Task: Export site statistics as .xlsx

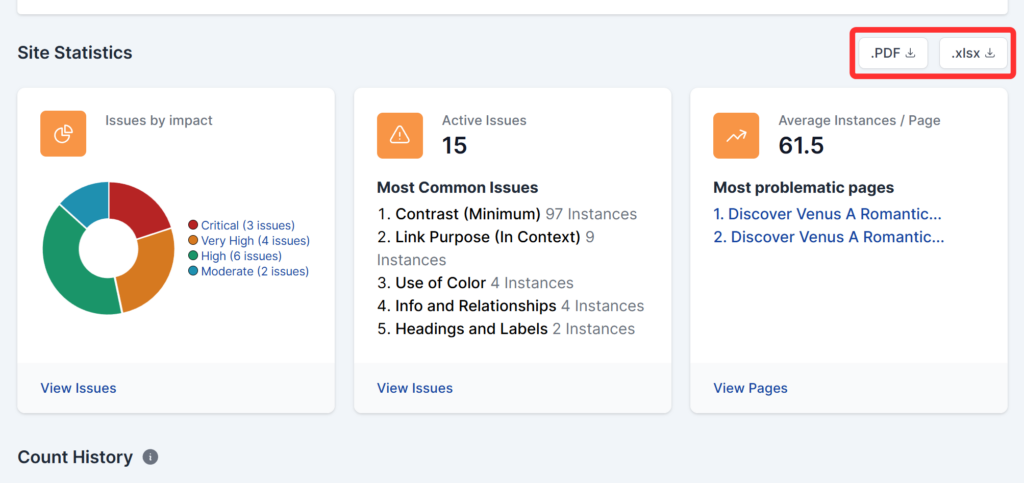Action: point(973,53)
